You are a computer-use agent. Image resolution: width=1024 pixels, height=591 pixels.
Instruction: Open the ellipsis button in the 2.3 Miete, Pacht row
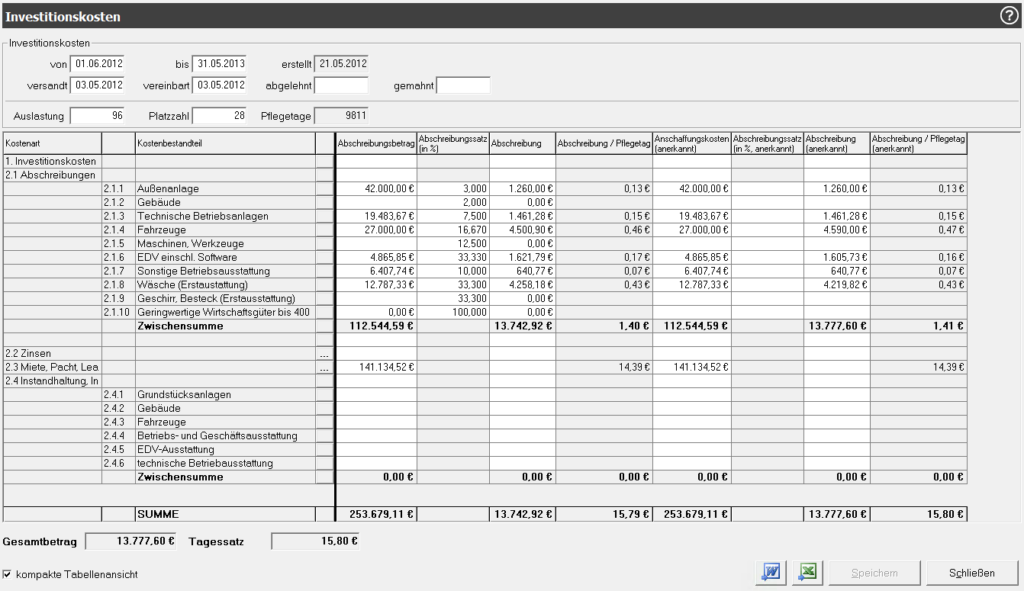click(x=323, y=369)
